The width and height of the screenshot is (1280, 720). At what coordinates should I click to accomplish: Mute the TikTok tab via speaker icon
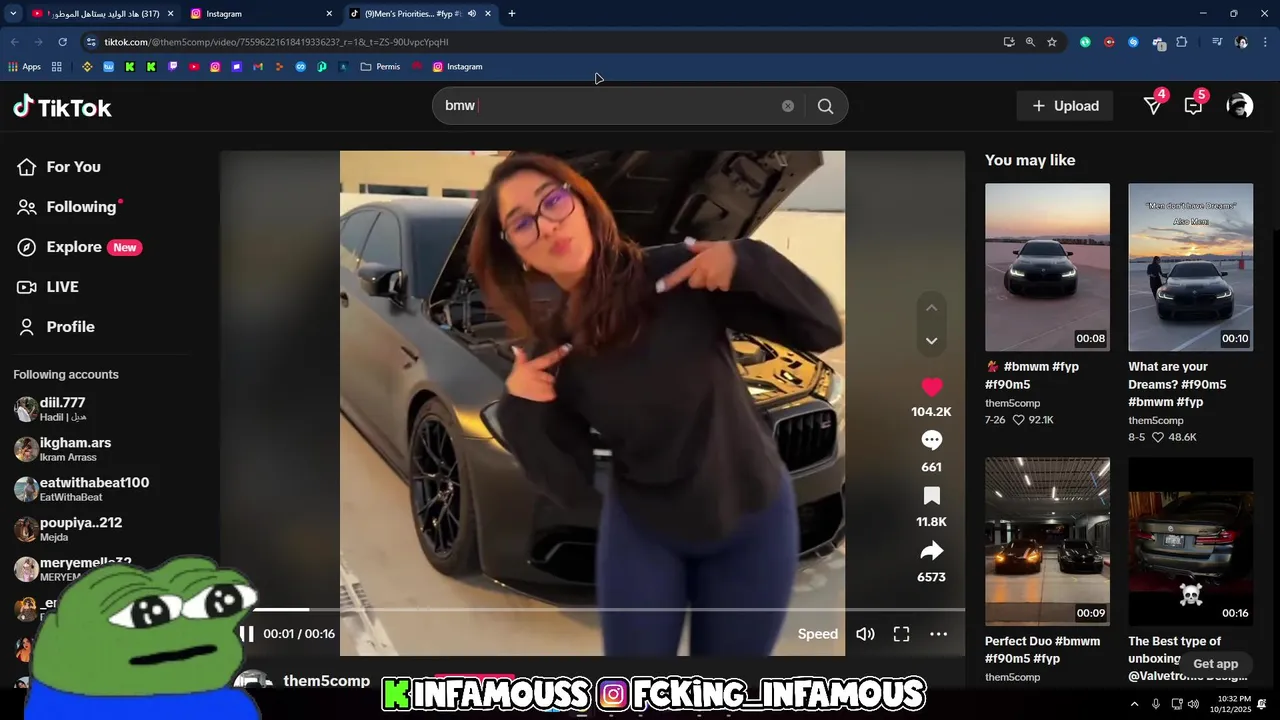[x=472, y=14]
